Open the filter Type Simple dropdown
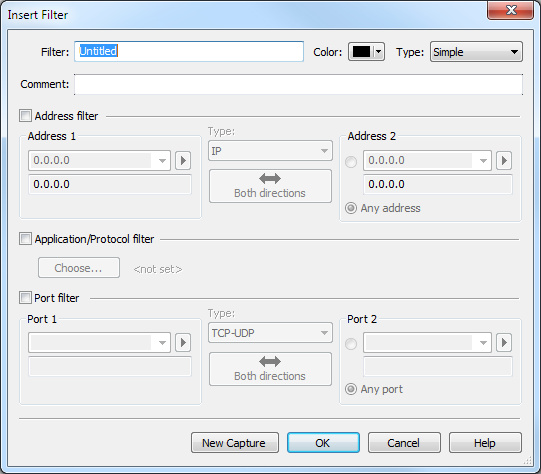The width and height of the screenshot is (541, 474). (x=476, y=52)
